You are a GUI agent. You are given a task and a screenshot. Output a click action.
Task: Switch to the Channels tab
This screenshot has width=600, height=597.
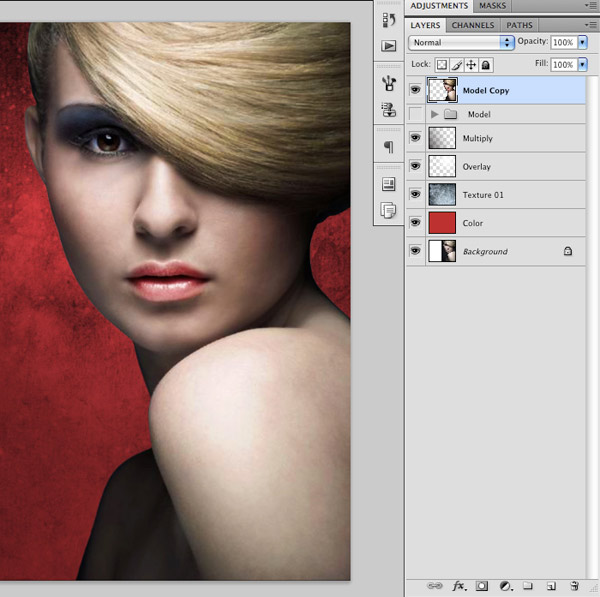click(472, 25)
